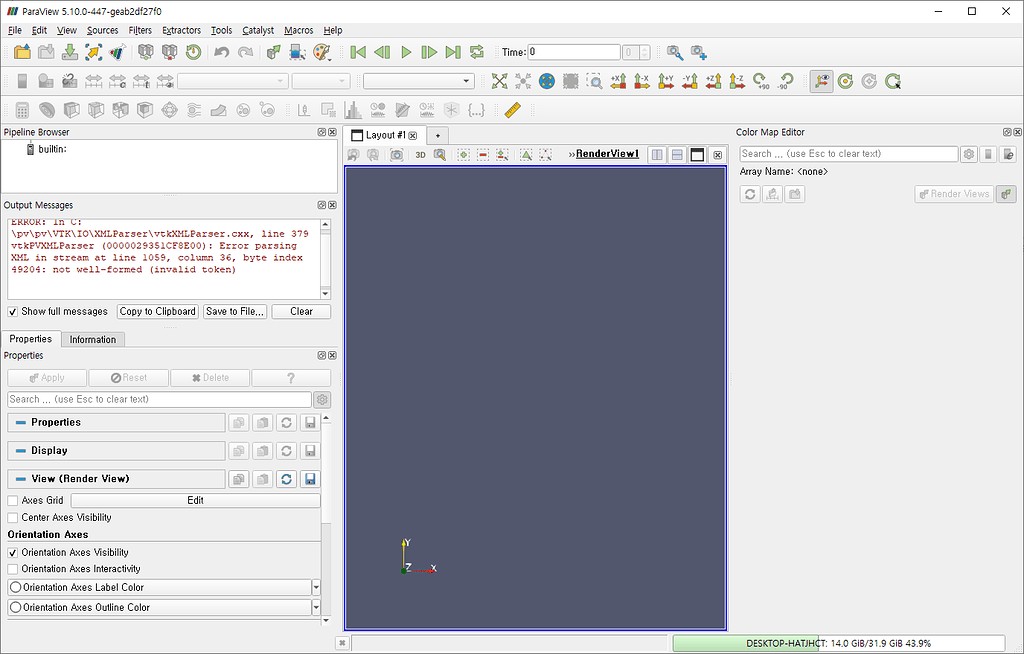Open a data file with folder icon

(22, 52)
